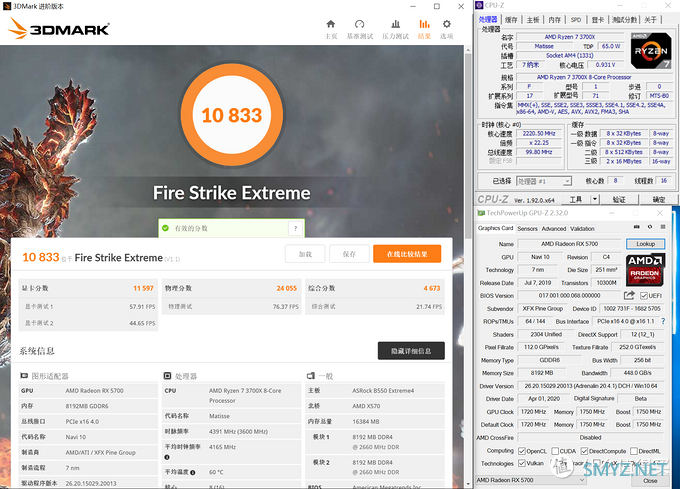This screenshot has width=680, height=489.
Task: Click the general (一般) section icon
Action: coord(311,376)
